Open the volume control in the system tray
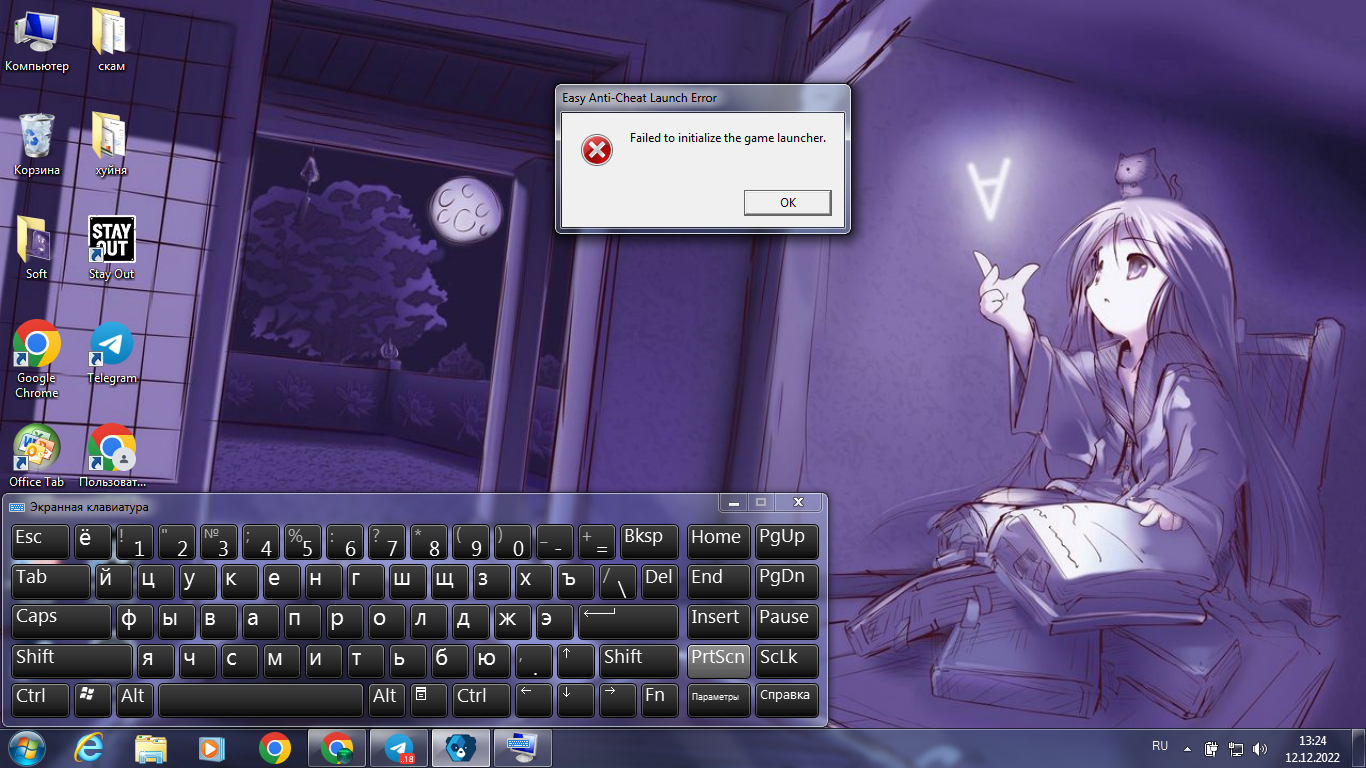The width and height of the screenshot is (1366, 768). pos(1259,748)
